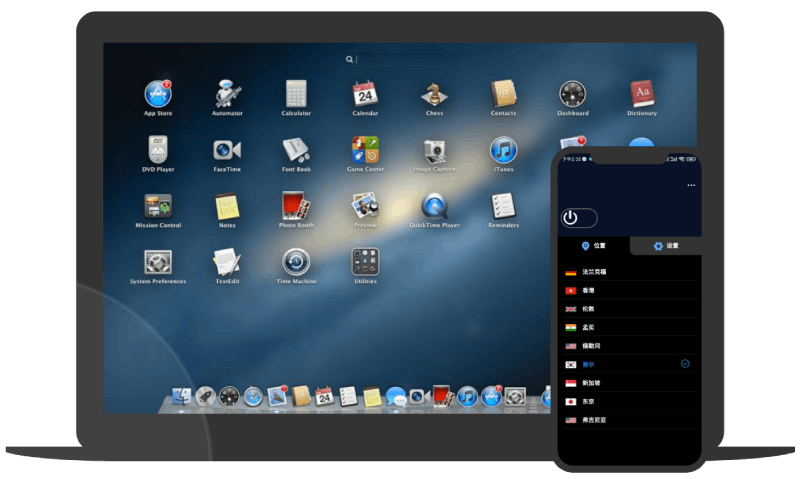Open QuickTime Player
The image size is (800, 479).
434,207
